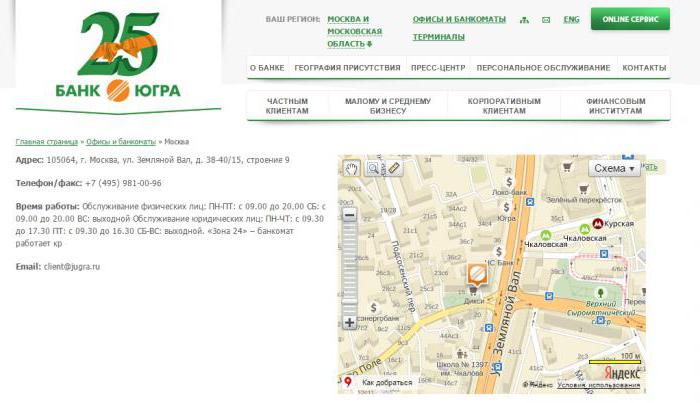Click the Школа № 1397 icon on the map
This screenshot has width=700, height=403.
[462, 354]
